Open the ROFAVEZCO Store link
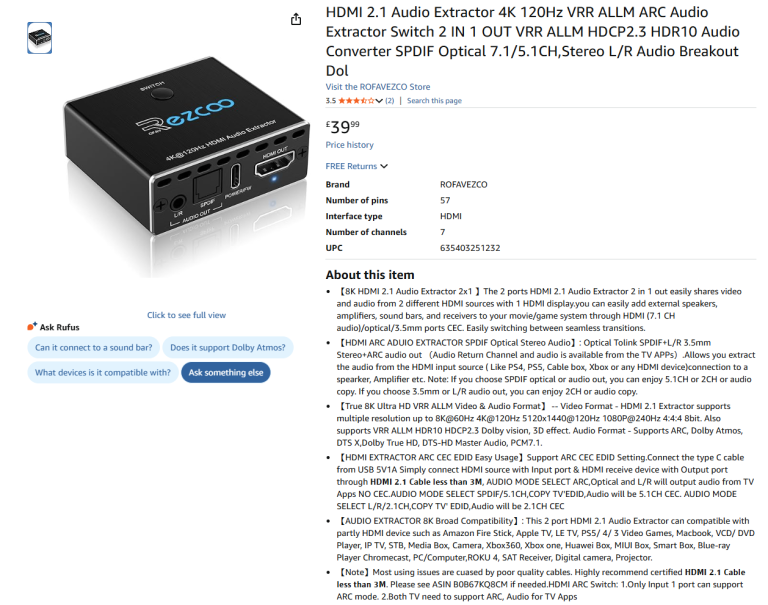The height and width of the screenshot is (605, 768). coord(378,87)
